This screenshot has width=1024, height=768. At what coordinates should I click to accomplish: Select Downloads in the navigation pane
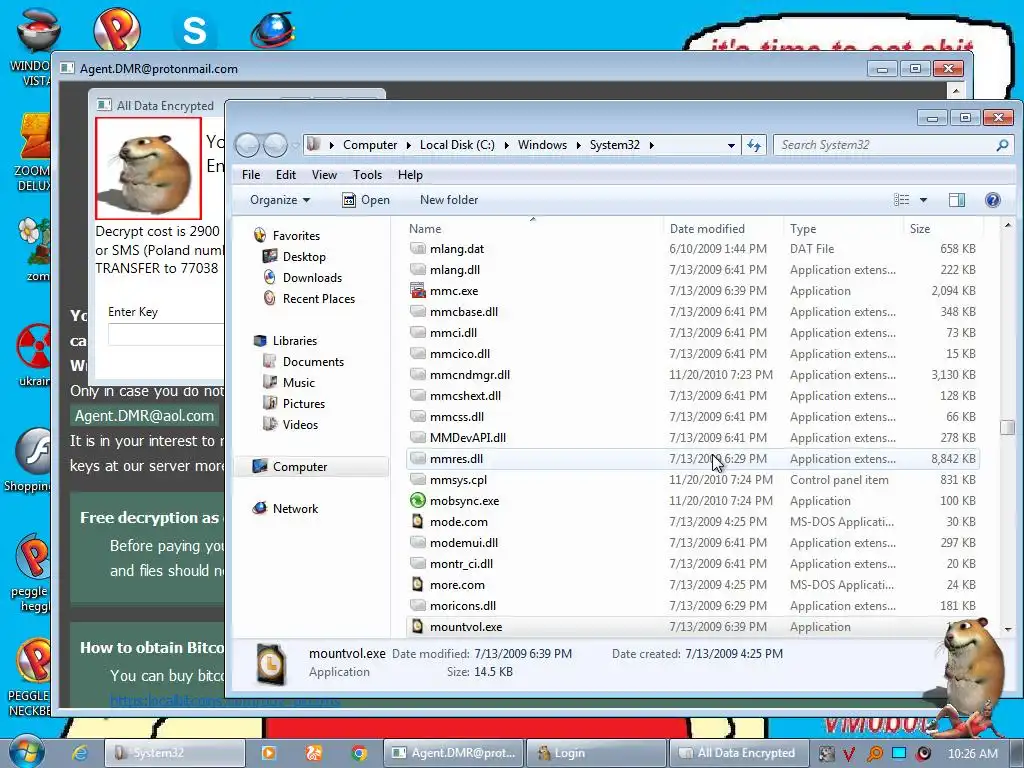[x=312, y=278]
